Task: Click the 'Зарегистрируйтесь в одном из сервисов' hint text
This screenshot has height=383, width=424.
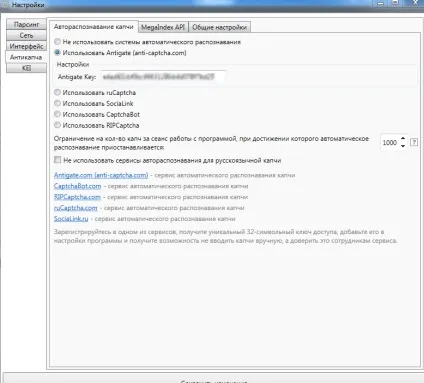Action: [x=226, y=236]
